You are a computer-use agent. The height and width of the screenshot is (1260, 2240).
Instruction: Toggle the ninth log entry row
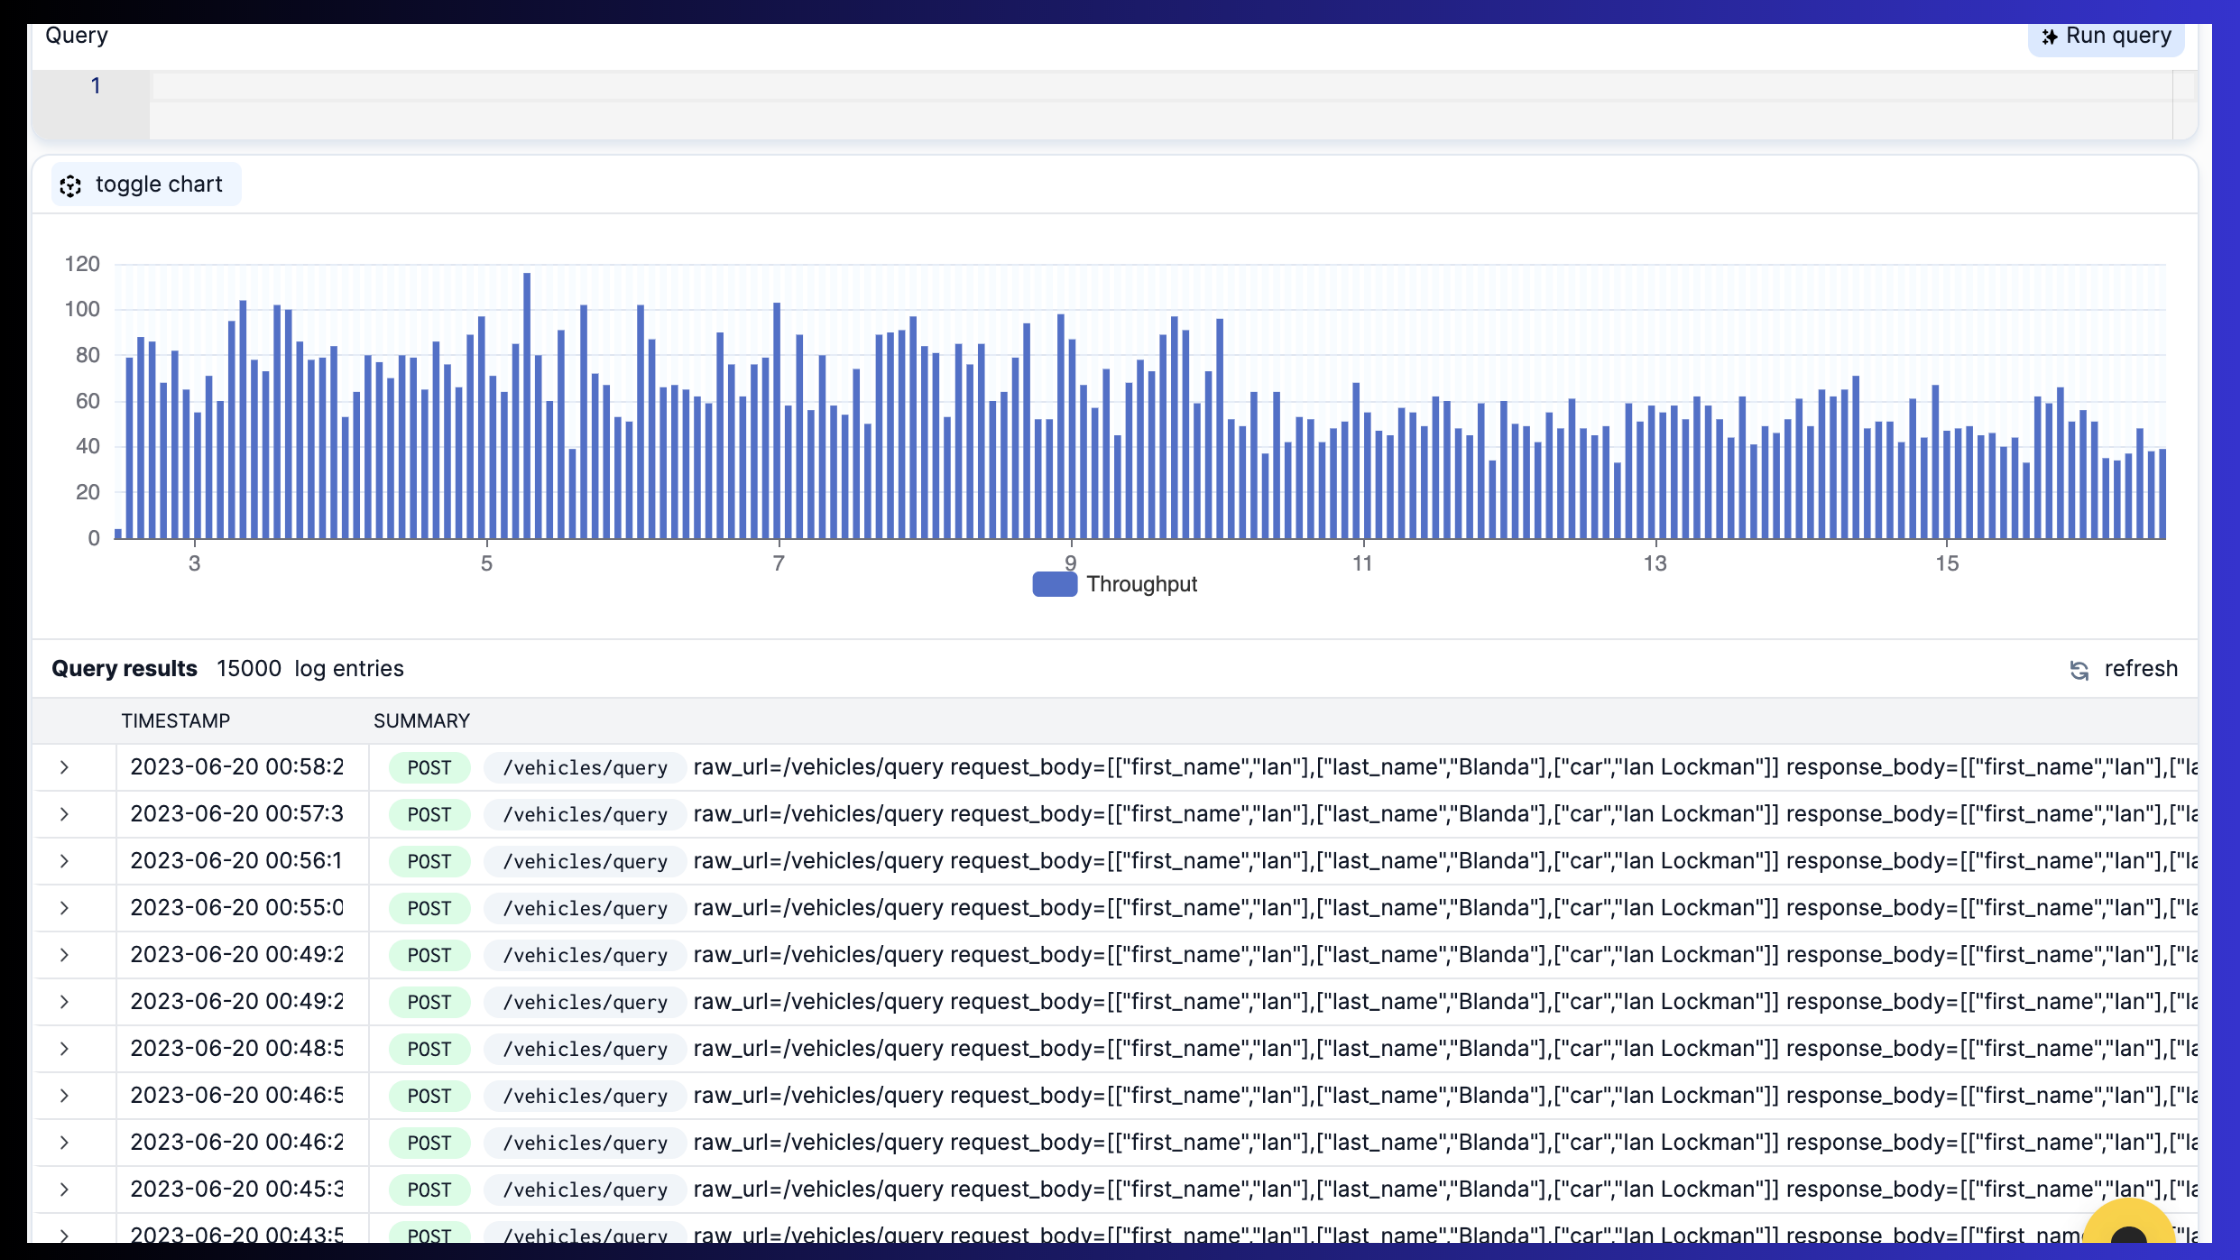65,1142
